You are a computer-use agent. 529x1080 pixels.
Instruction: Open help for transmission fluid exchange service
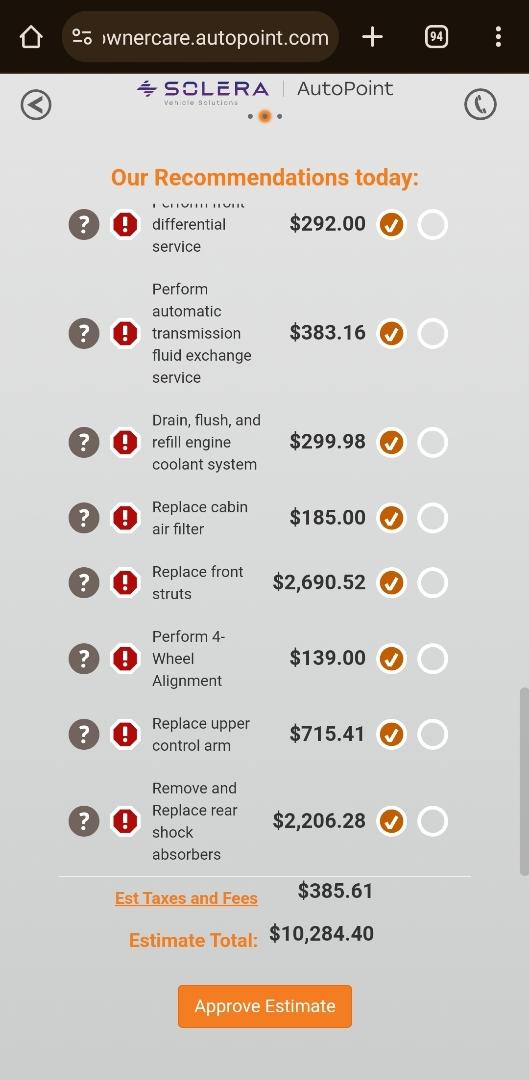coord(84,333)
